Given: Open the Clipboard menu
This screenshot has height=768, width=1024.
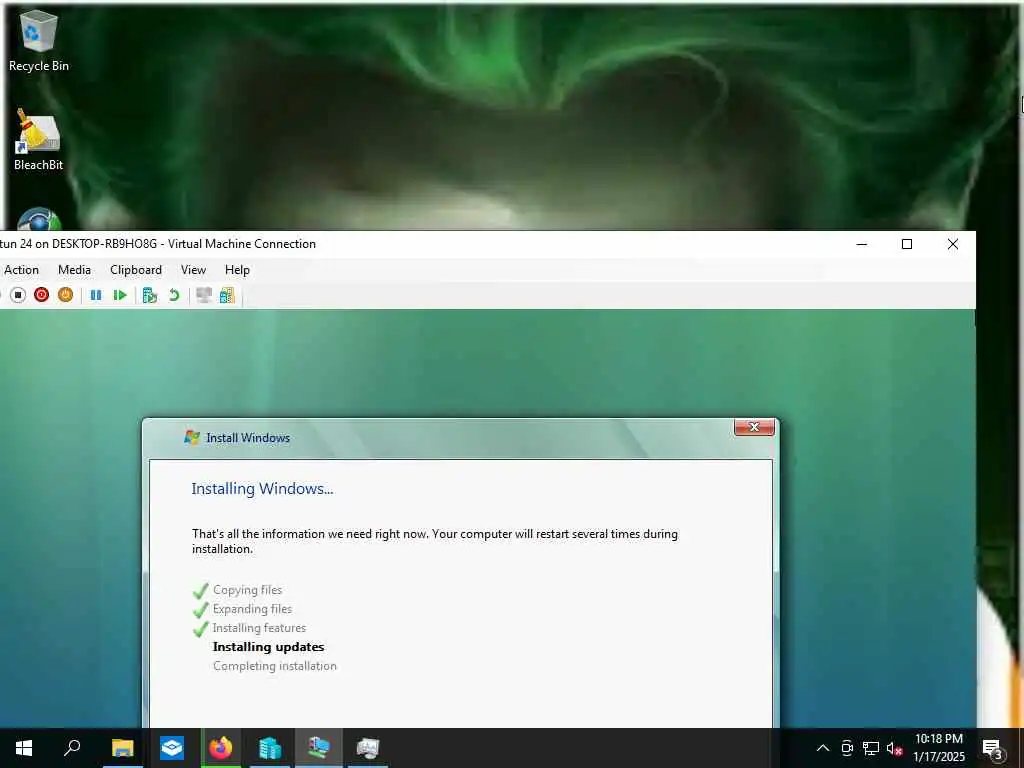Looking at the screenshot, I should [x=136, y=270].
